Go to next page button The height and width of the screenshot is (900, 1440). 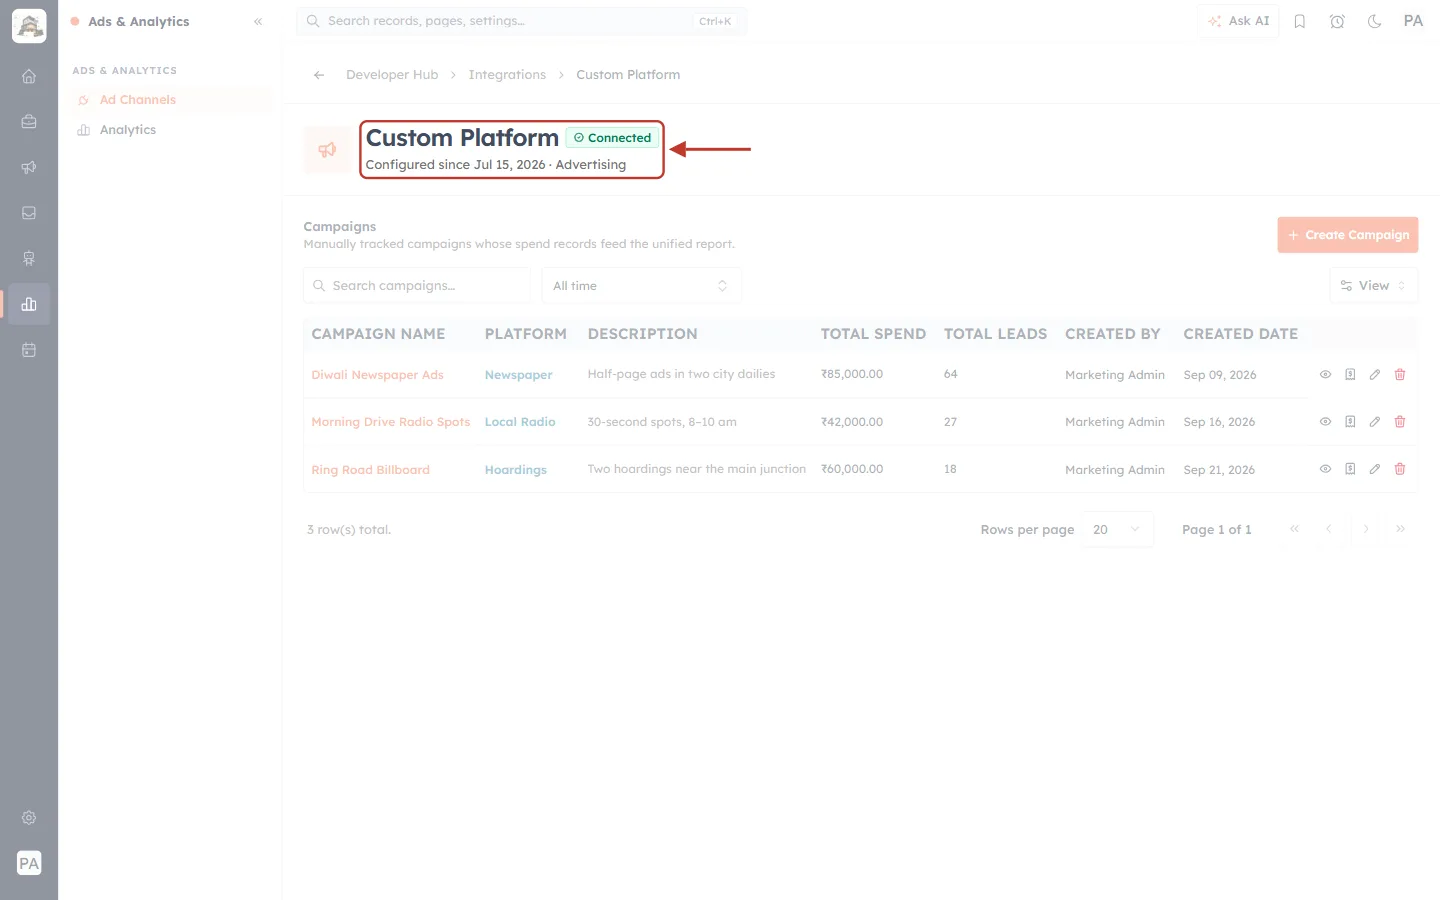tap(1366, 529)
